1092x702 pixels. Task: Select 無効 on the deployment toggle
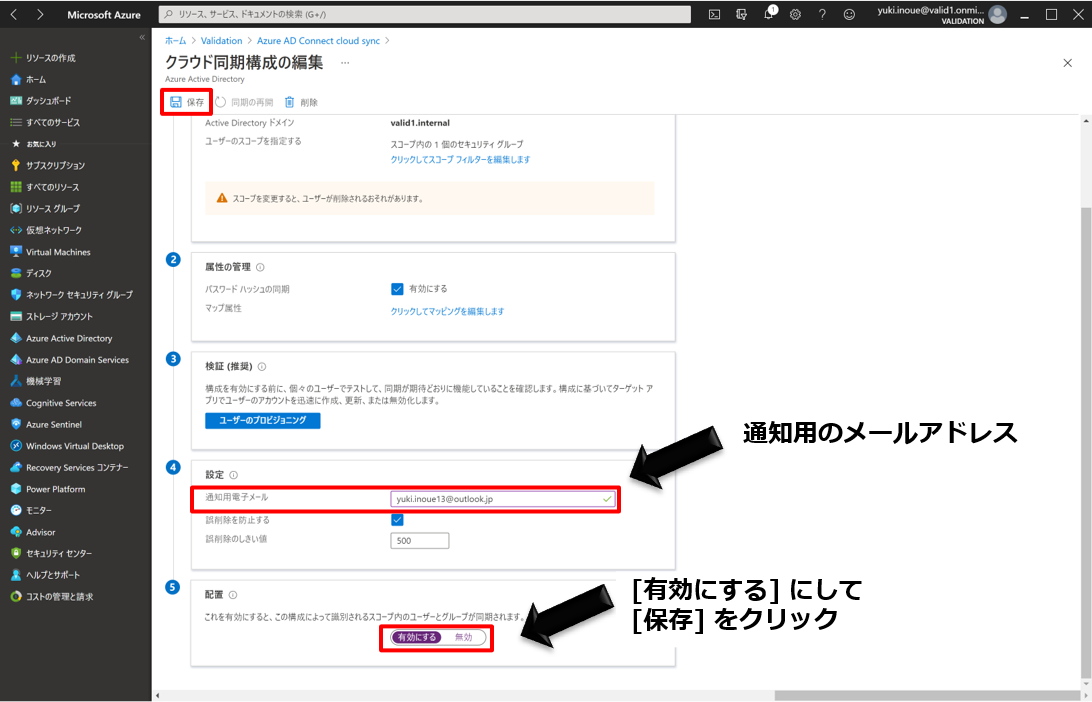[x=463, y=637]
